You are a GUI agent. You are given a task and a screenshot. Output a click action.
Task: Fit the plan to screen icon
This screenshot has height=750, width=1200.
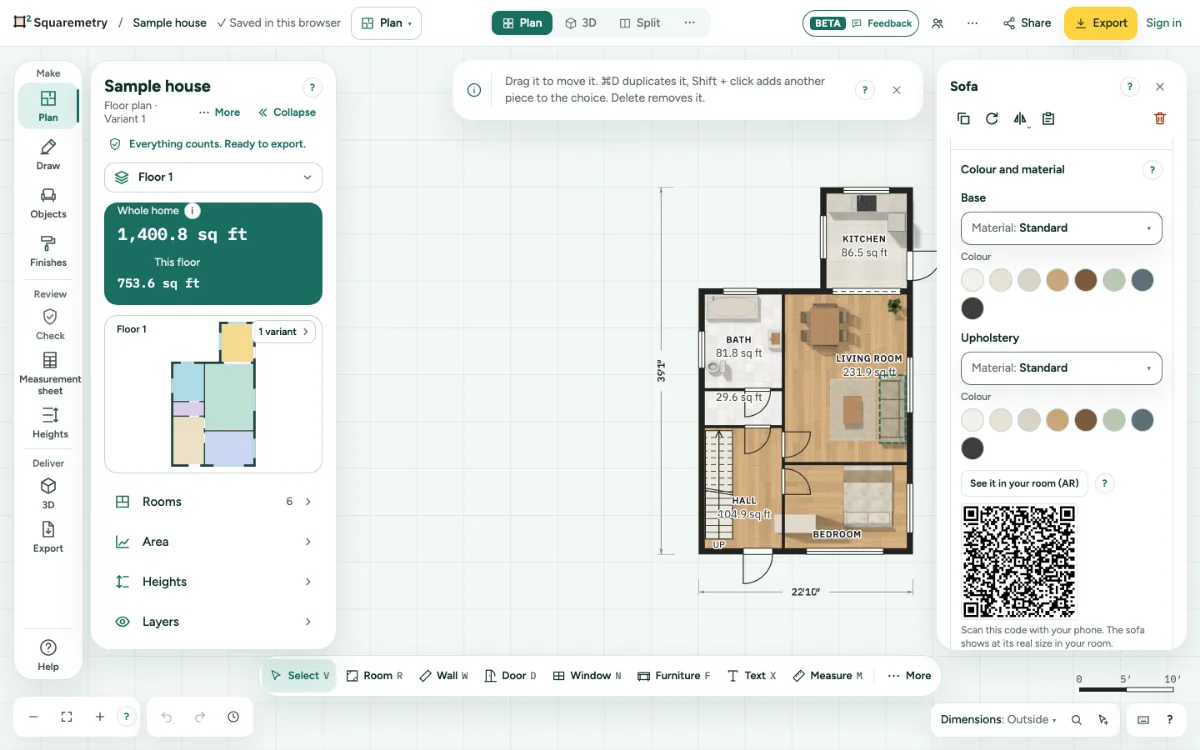pyautogui.click(x=67, y=717)
